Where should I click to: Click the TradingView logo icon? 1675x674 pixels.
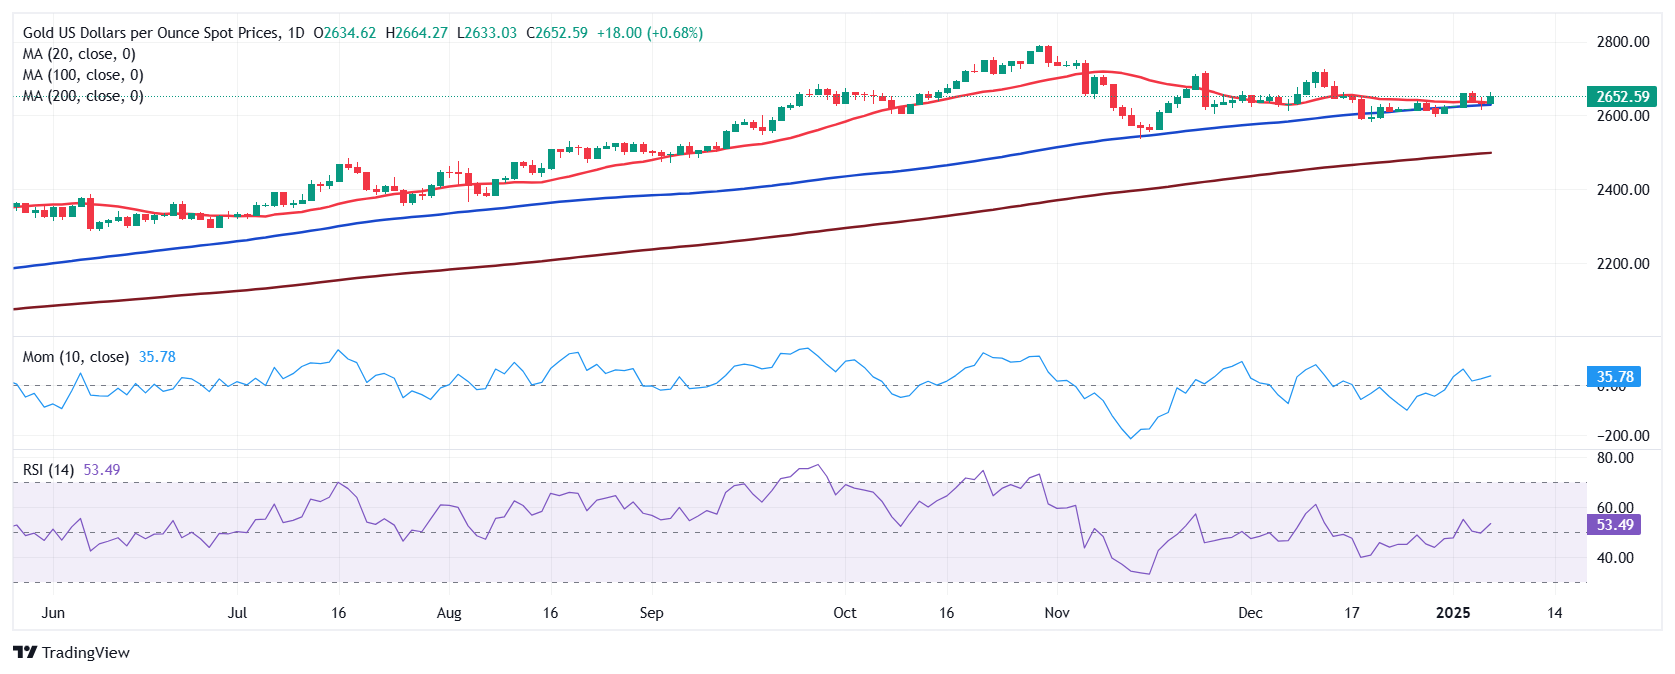pos(25,653)
